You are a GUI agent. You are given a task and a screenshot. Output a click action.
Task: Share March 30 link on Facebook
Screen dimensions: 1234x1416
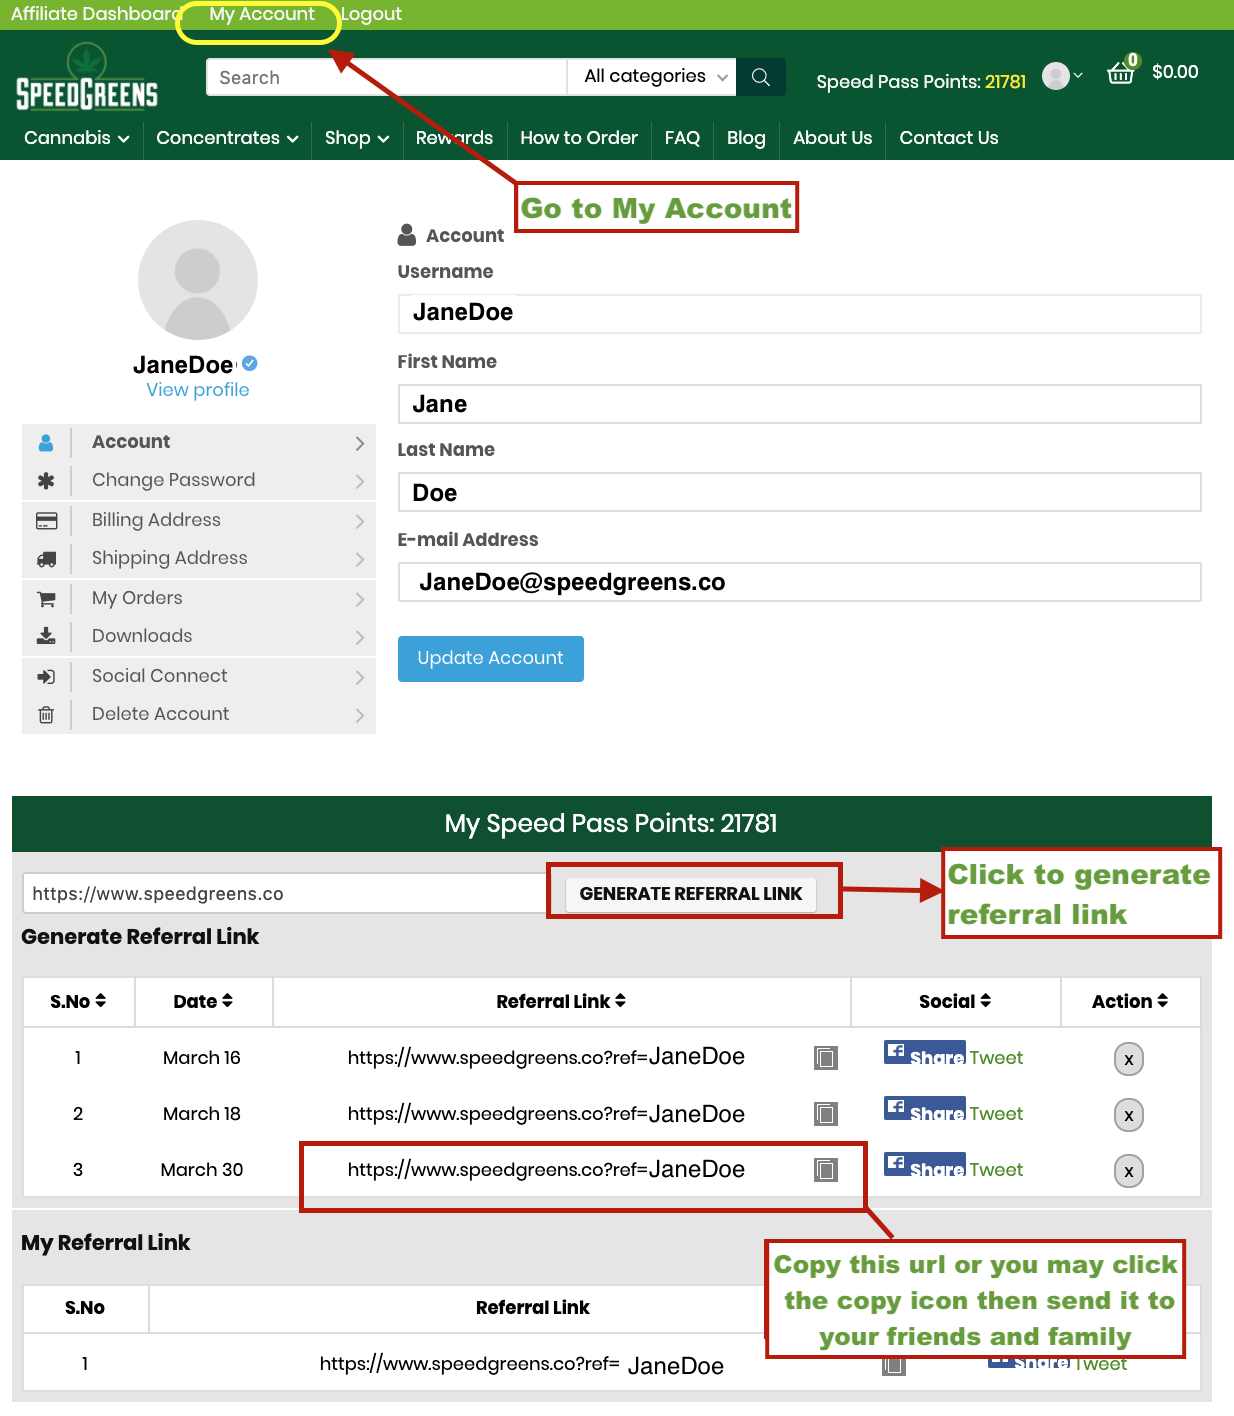pyautogui.click(x=924, y=1166)
